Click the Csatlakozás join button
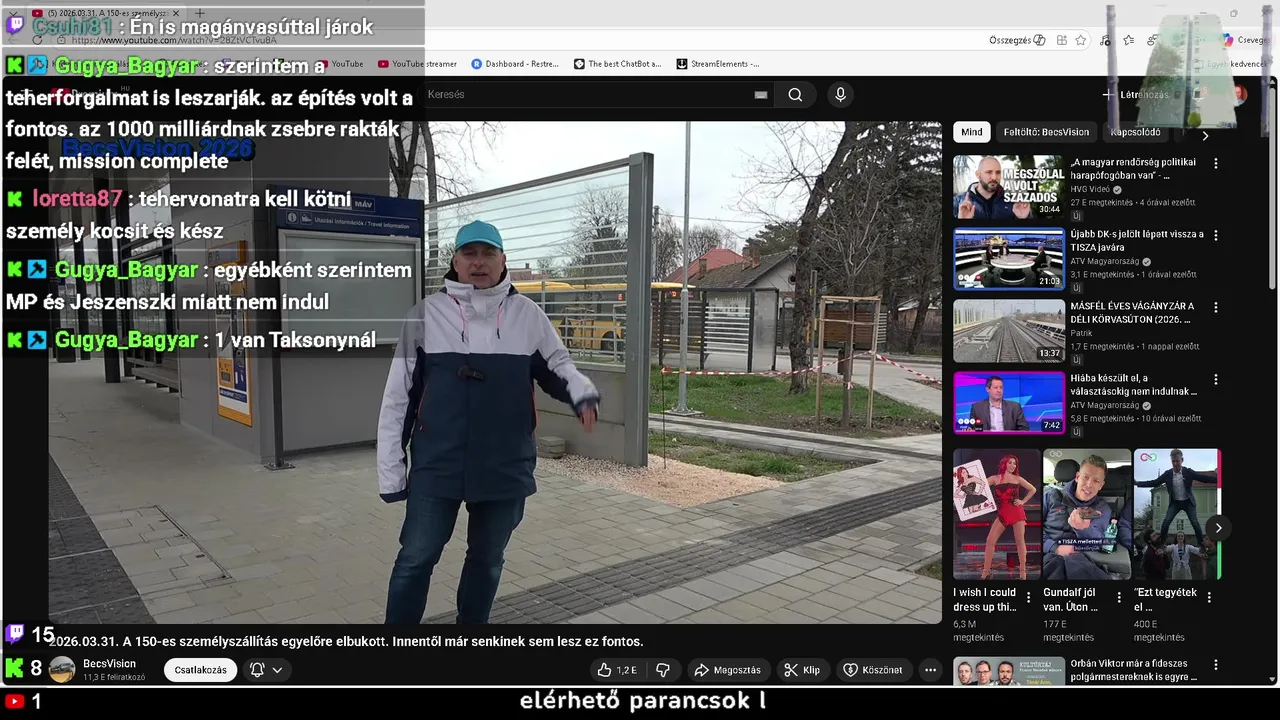This screenshot has width=1280, height=720. [200, 670]
